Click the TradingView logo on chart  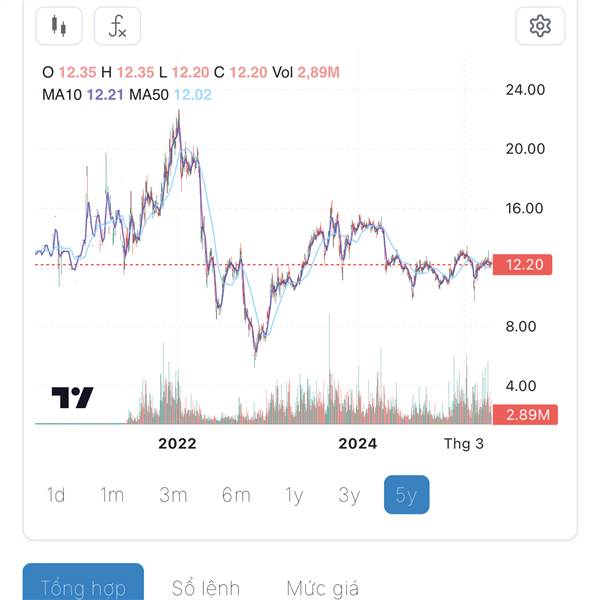click(72, 397)
